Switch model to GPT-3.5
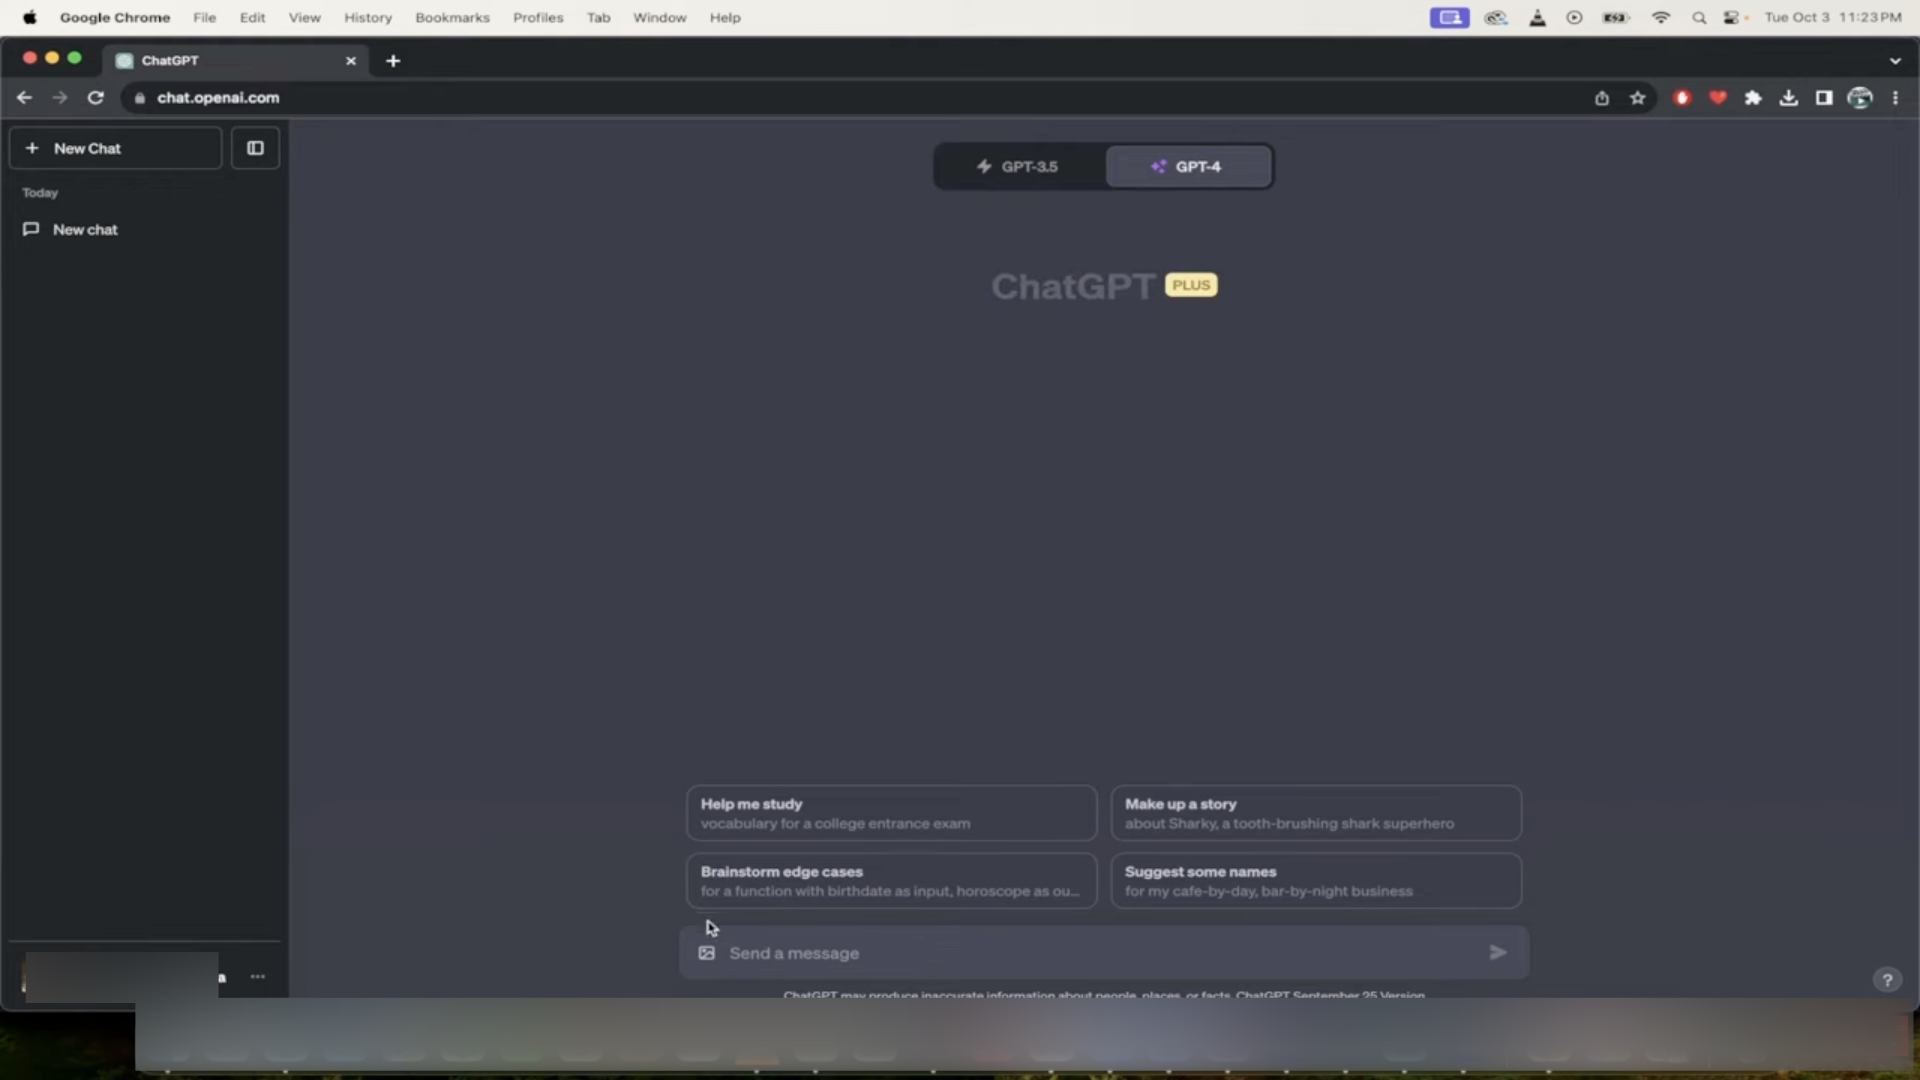 point(1019,166)
